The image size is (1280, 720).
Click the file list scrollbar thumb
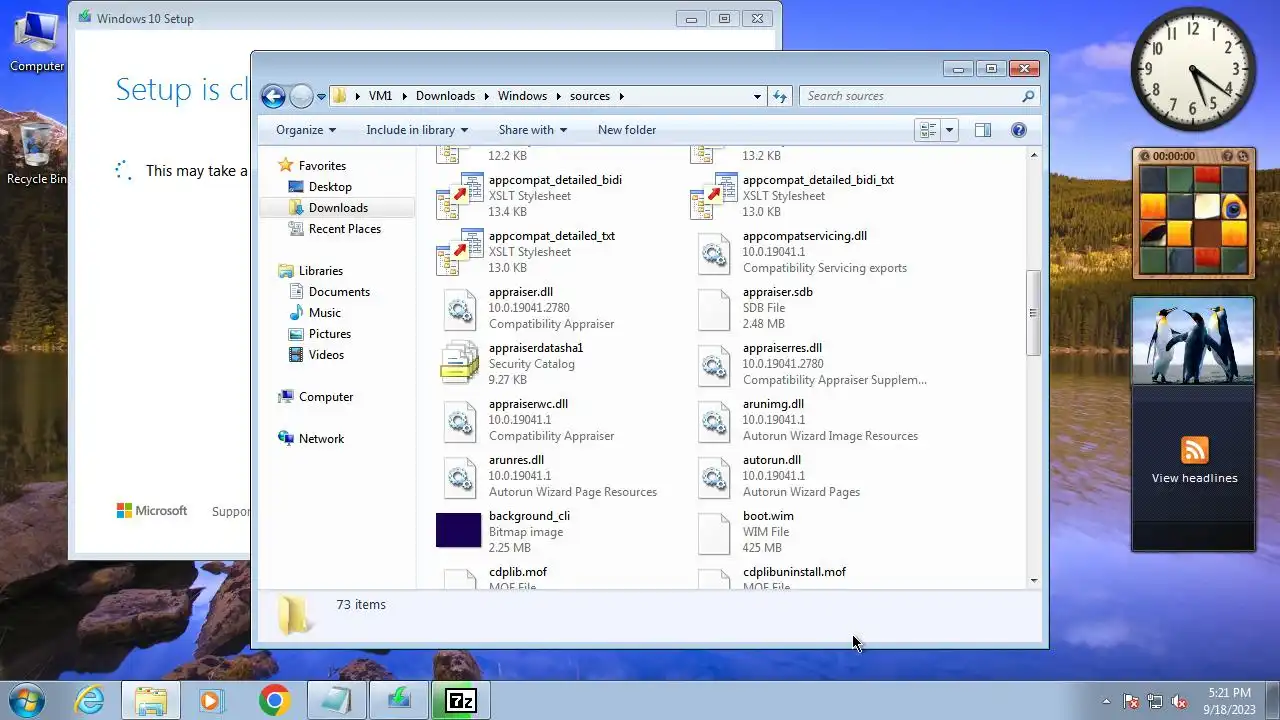tap(1033, 312)
